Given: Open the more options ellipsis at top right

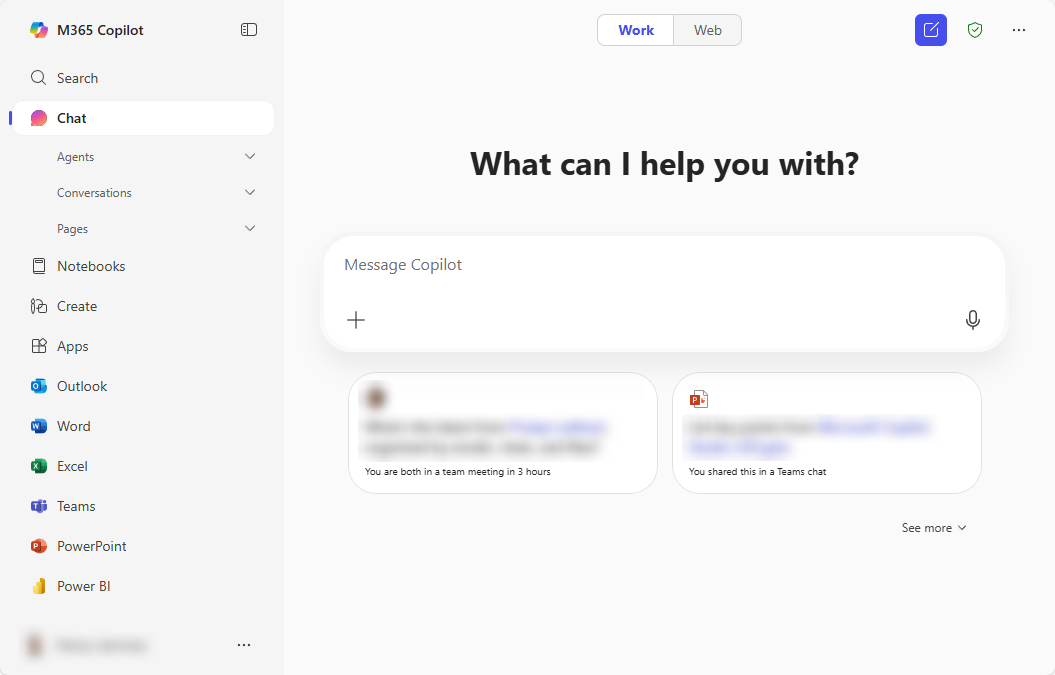Looking at the screenshot, I should click(x=1019, y=30).
